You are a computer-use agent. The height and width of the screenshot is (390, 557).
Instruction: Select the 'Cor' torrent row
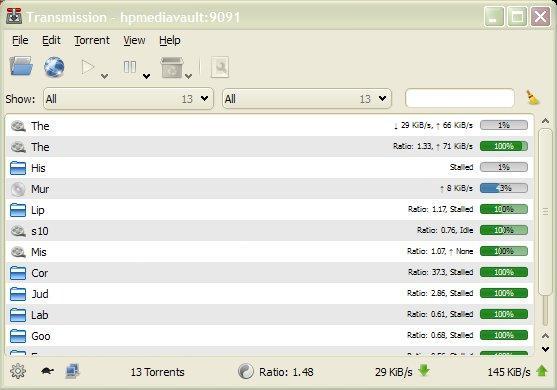[270, 272]
